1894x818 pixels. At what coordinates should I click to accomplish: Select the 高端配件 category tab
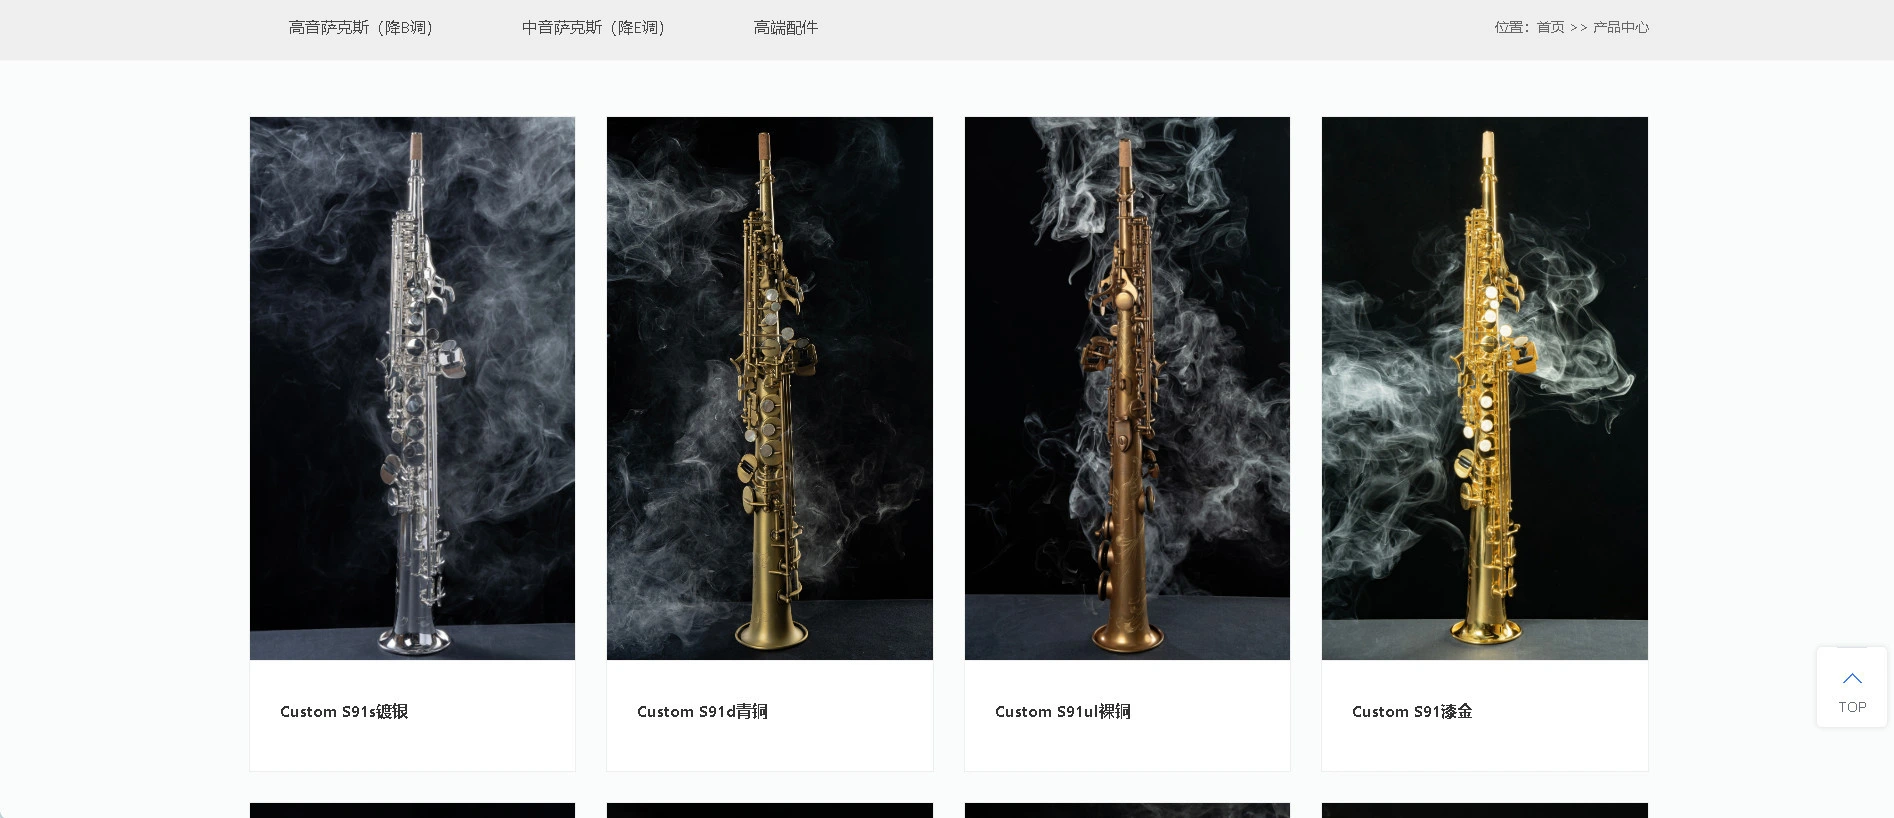785,28
